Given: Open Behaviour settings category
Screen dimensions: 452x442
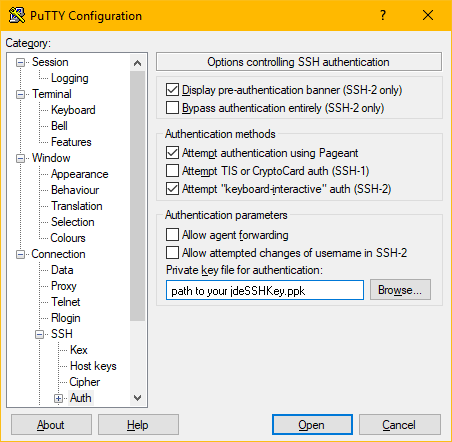Looking at the screenshot, I should (75, 190).
